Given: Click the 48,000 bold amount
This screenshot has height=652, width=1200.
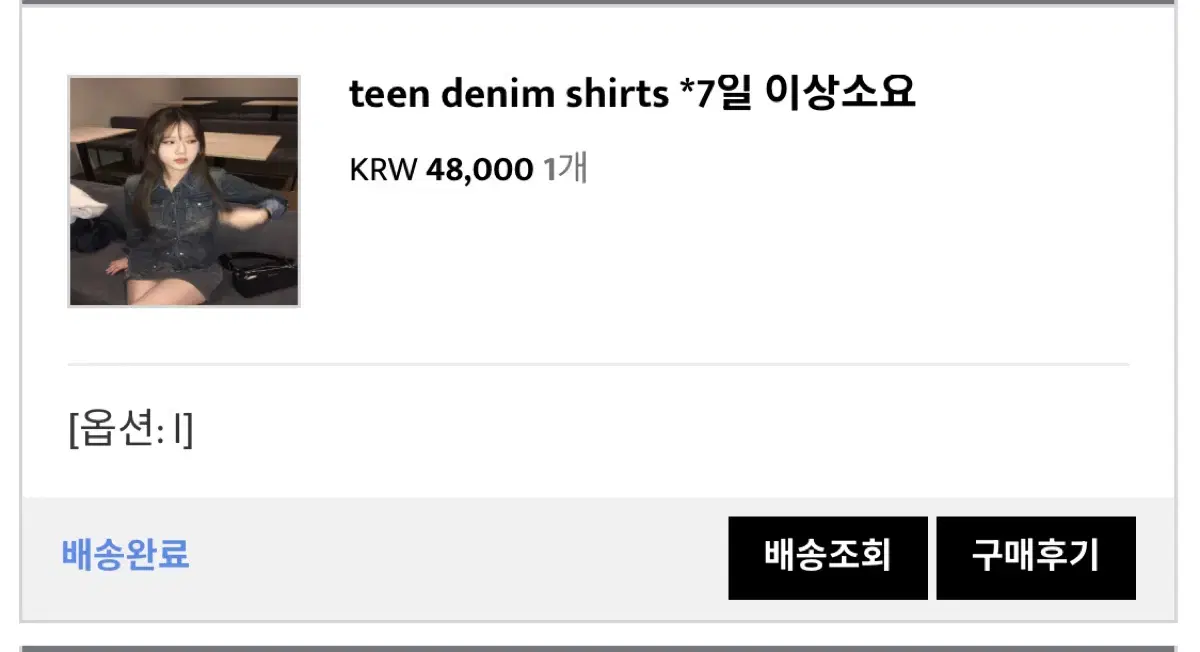Looking at the screenshot, I should point(480,170).
